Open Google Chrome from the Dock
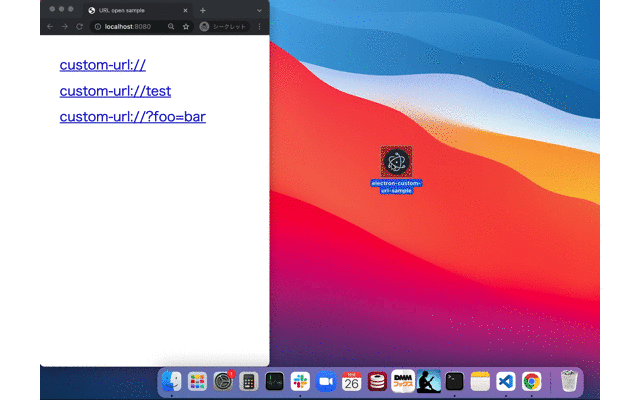Screen dimensions: 640x400 click(x=531, y=382)
